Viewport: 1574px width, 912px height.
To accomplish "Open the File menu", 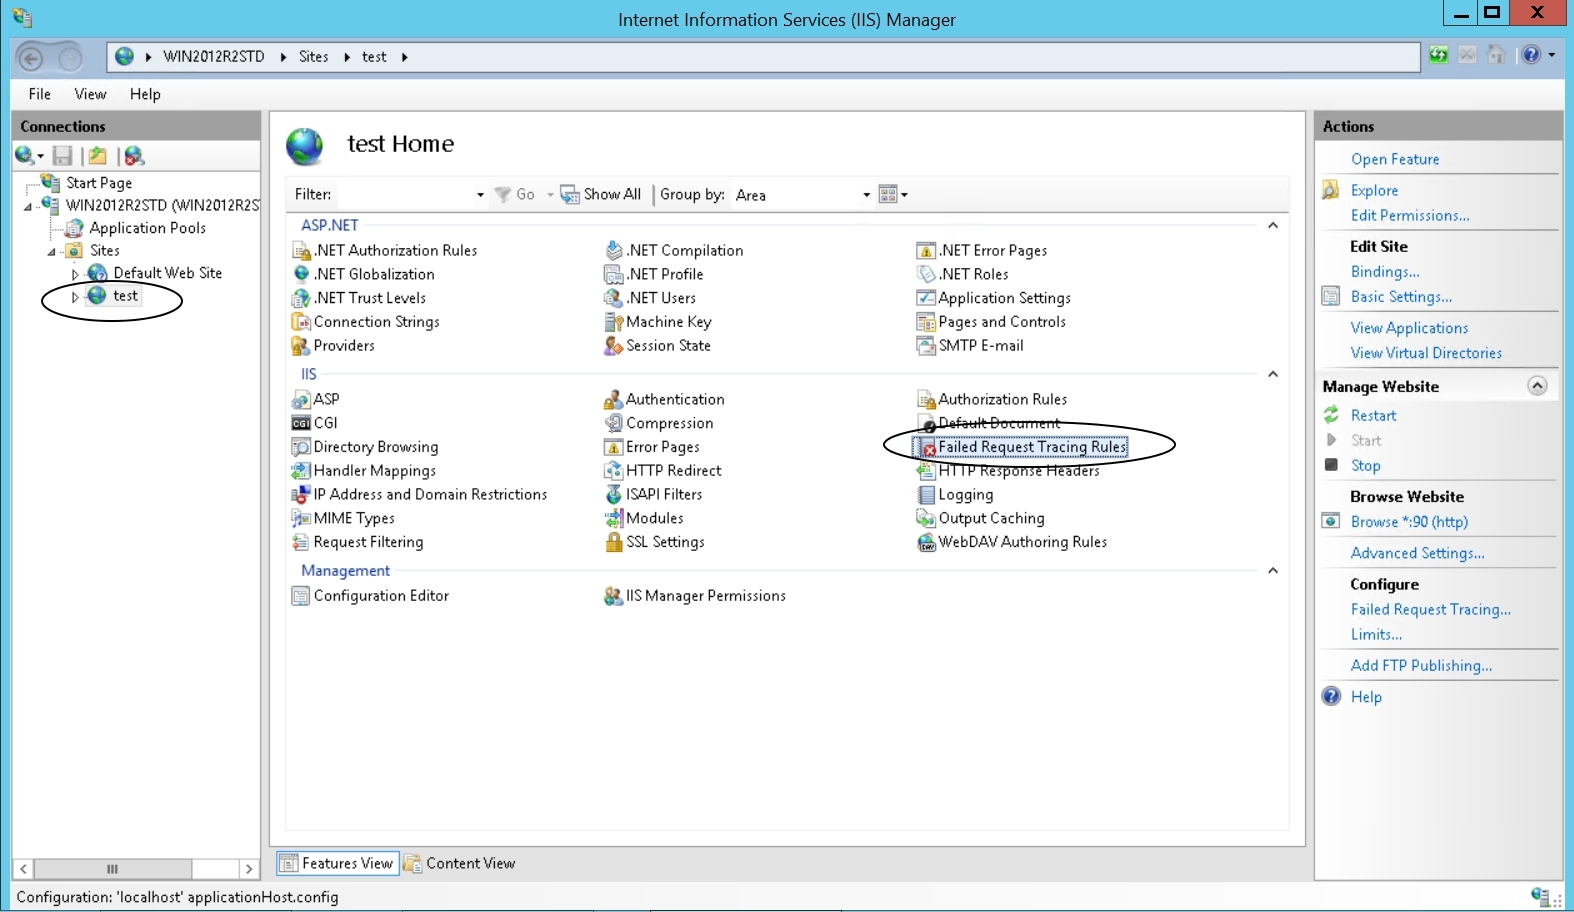I will (40, 94).
